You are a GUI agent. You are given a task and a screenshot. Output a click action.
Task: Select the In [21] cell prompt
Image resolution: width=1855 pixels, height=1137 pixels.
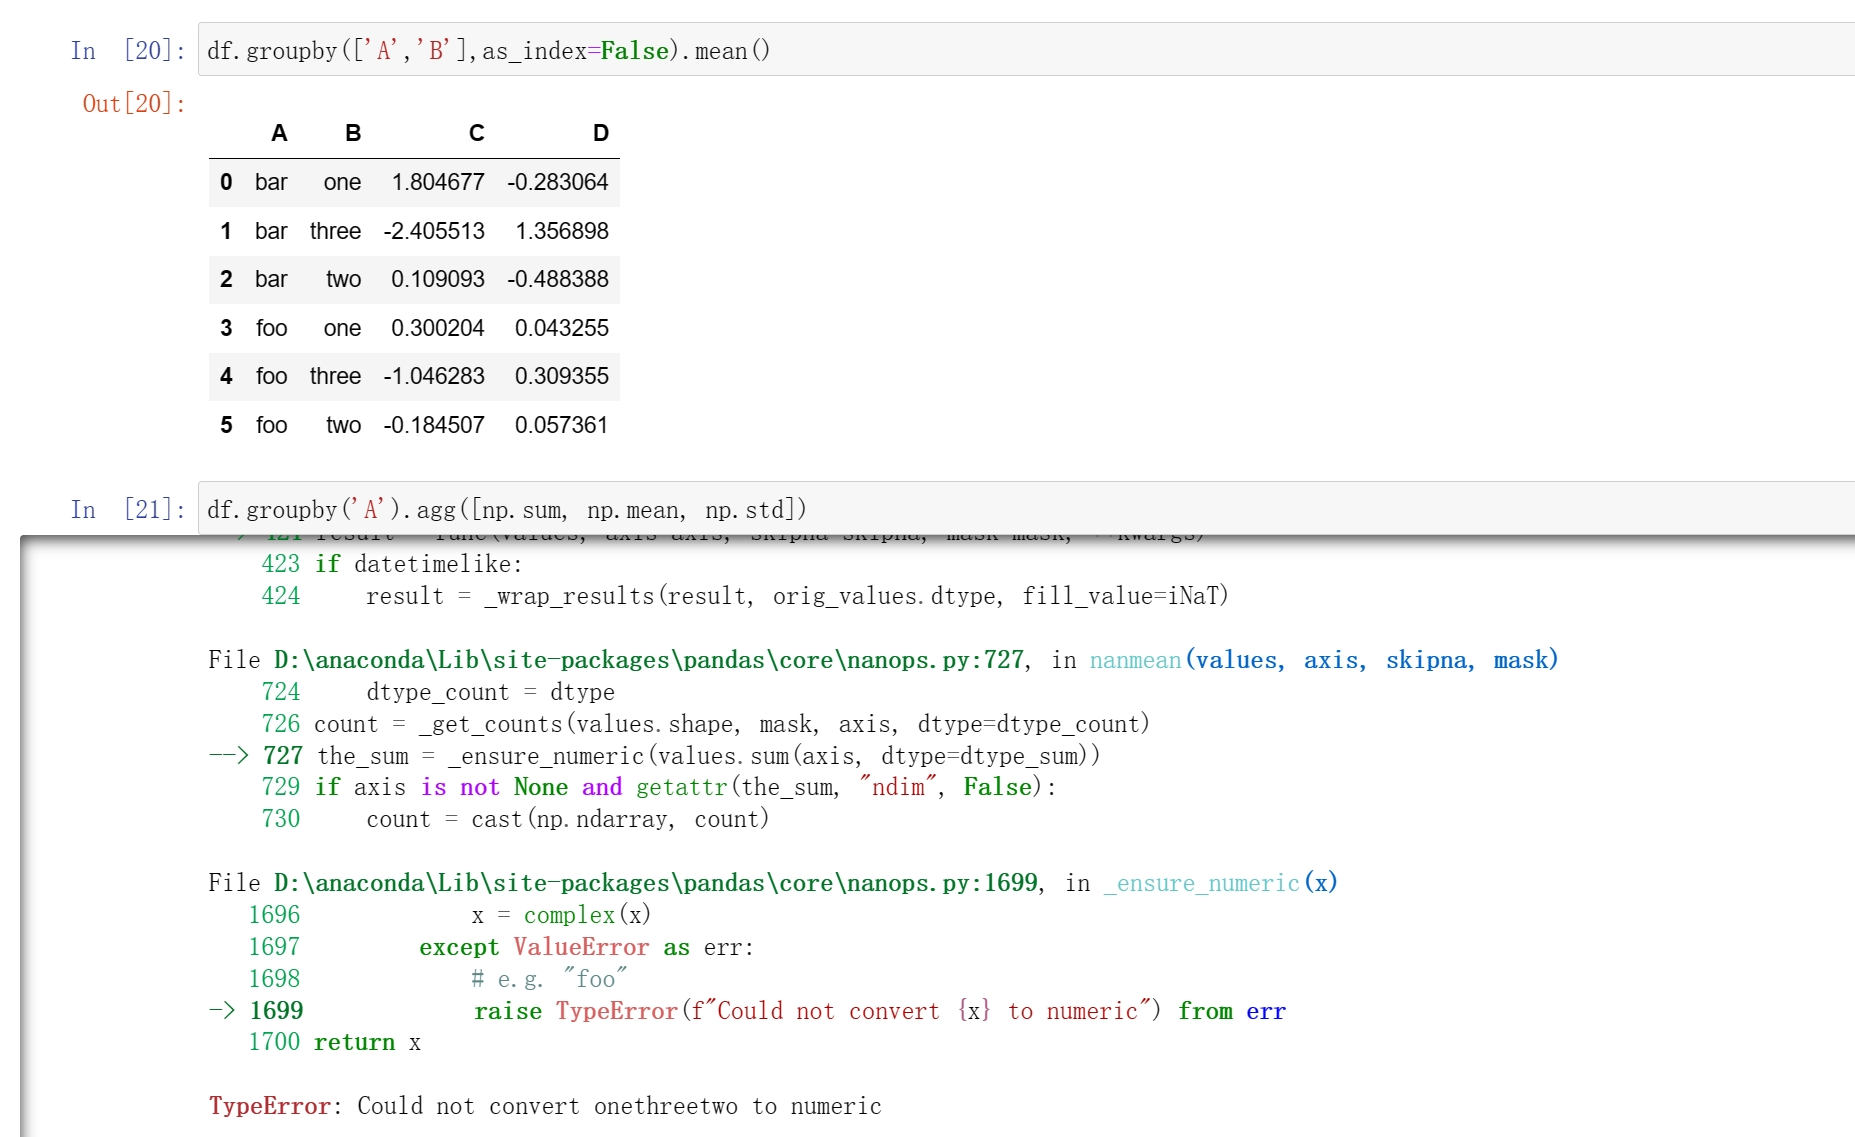click(128, 509)
